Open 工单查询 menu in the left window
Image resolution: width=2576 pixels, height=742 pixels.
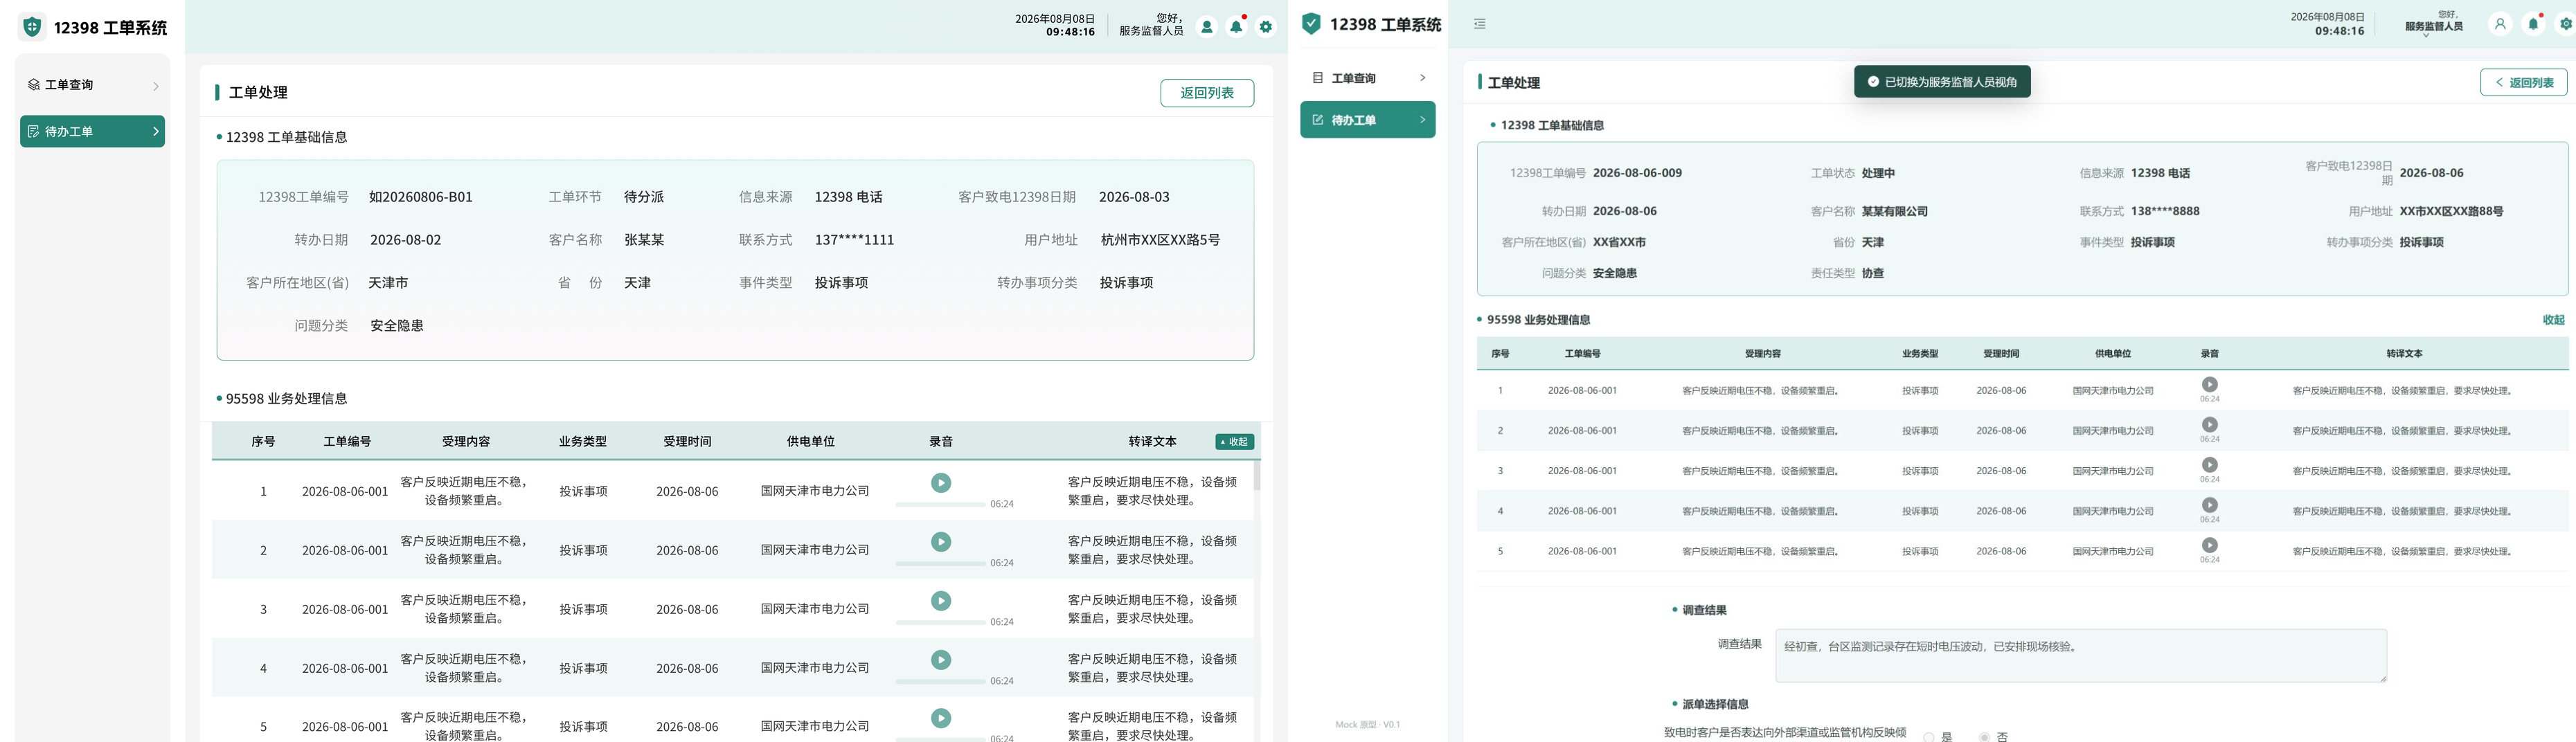pos(93,85)
